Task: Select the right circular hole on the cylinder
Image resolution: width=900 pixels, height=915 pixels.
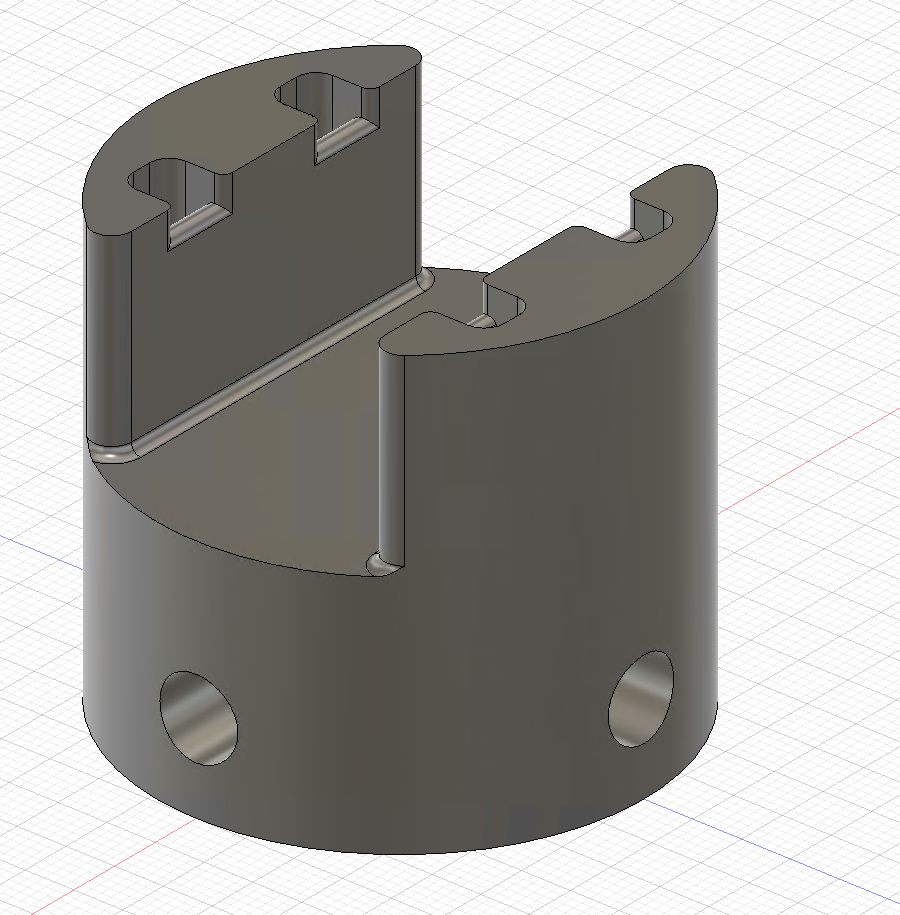Action: click(641, 699)
